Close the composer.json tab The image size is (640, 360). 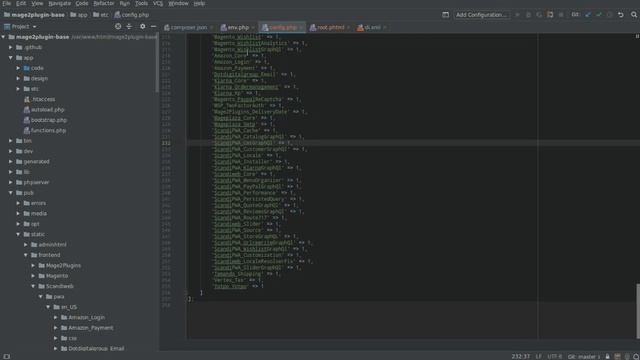pos(211,28)
